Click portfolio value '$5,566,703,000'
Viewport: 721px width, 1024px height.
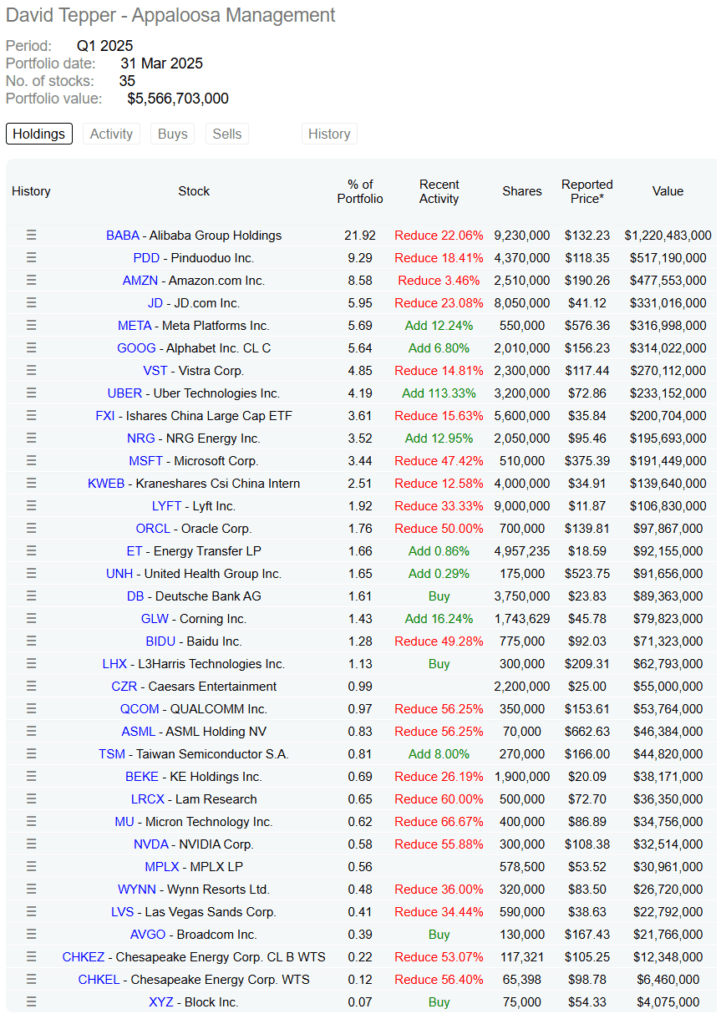(178, 99)
